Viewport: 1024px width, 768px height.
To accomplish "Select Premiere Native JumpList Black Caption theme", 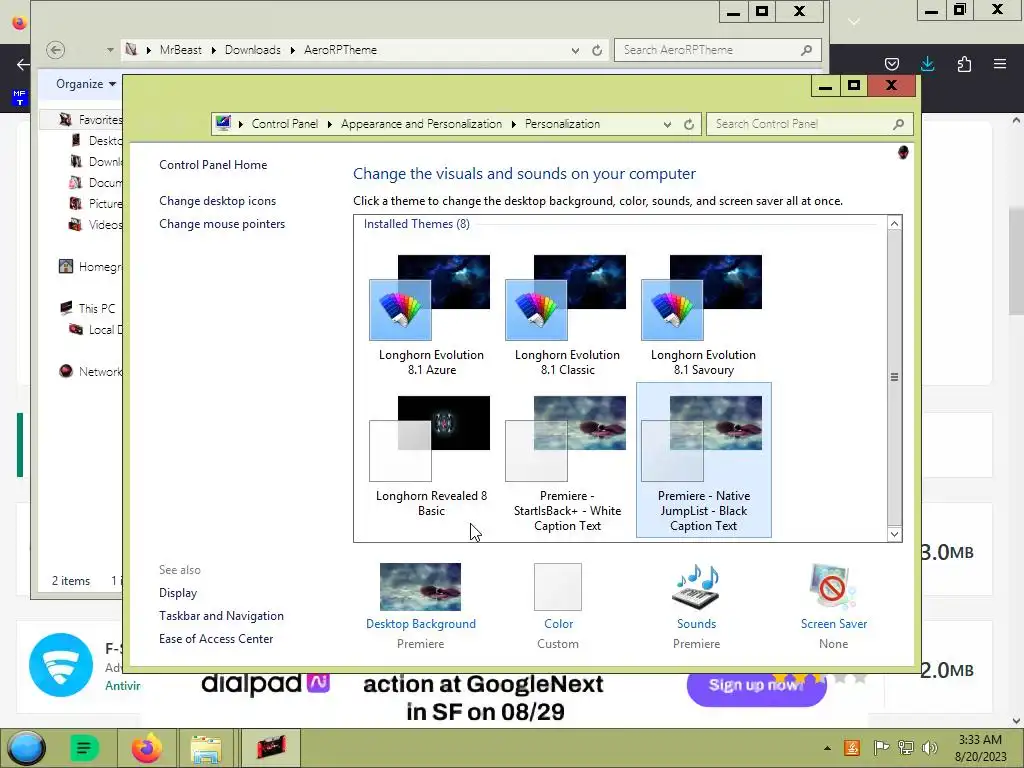I will pyautogui.click(x=703, y=460).
